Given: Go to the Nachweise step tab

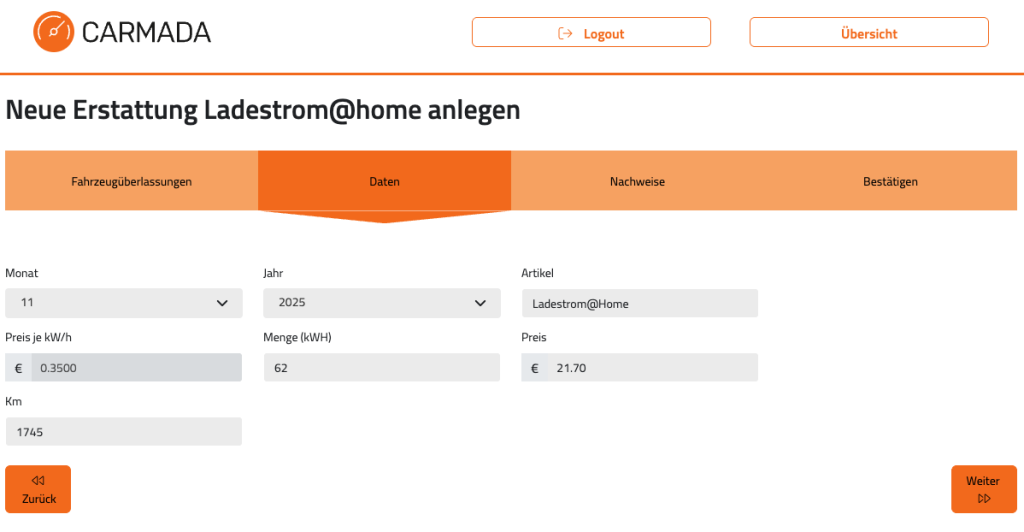Looking at the screenshot, I should 637,182.
